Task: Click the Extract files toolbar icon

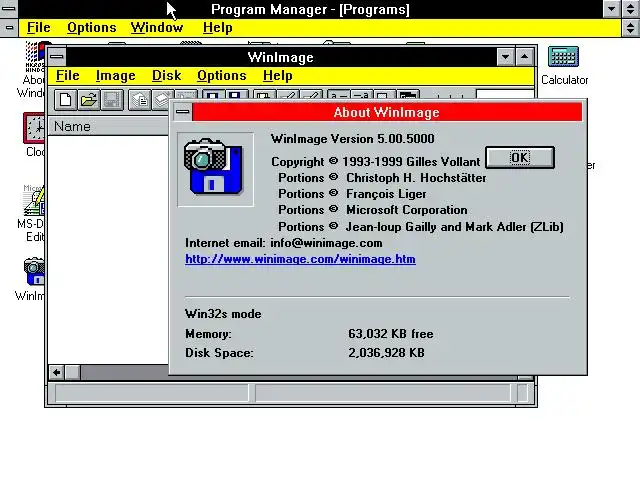Action: point(140,100)
